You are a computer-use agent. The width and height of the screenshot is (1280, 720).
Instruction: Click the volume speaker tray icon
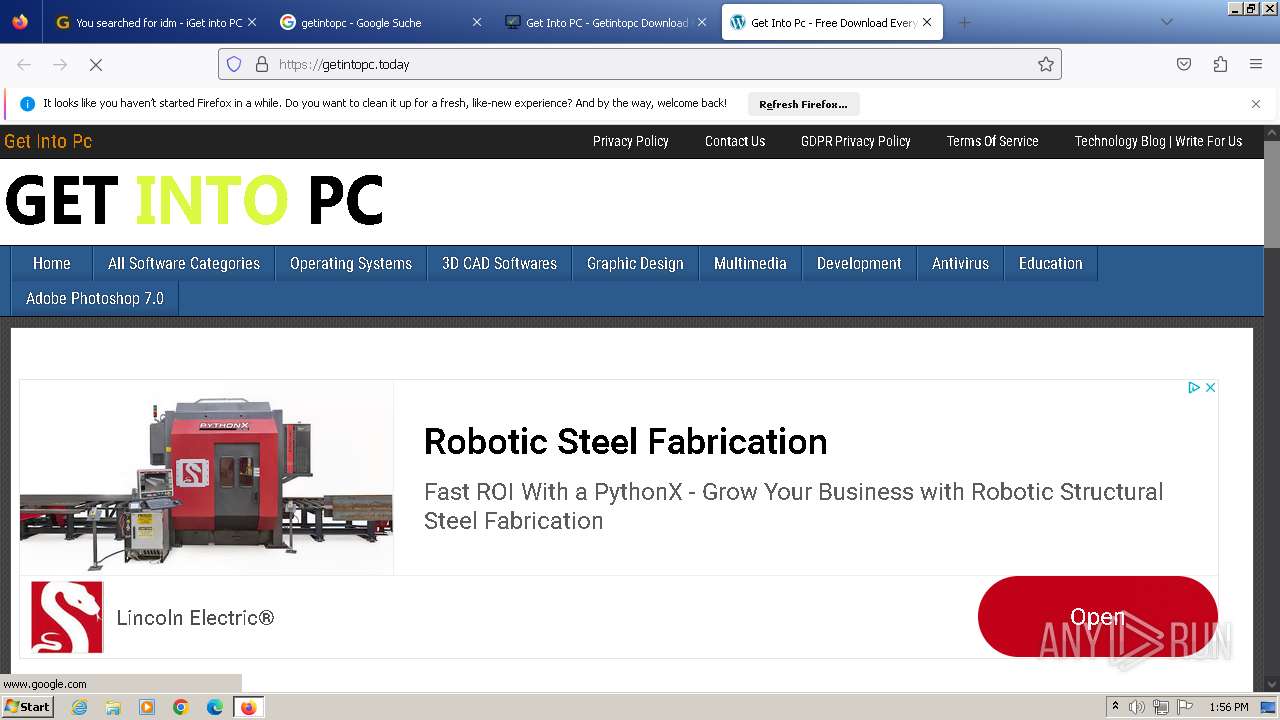(x=1137, y=707)
